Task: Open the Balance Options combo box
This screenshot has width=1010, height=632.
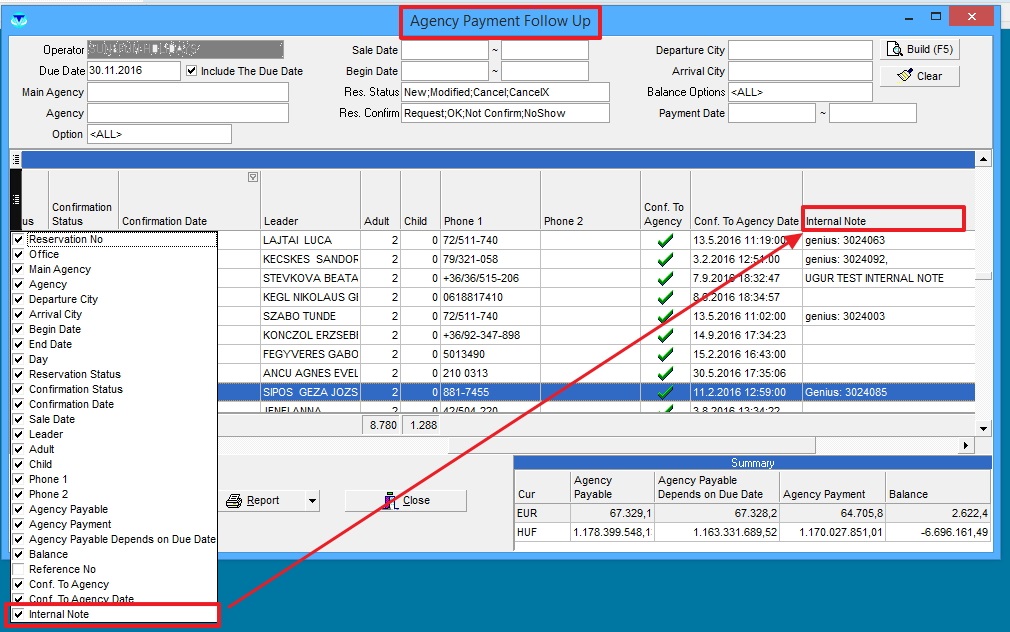Action: pos(799,92)
